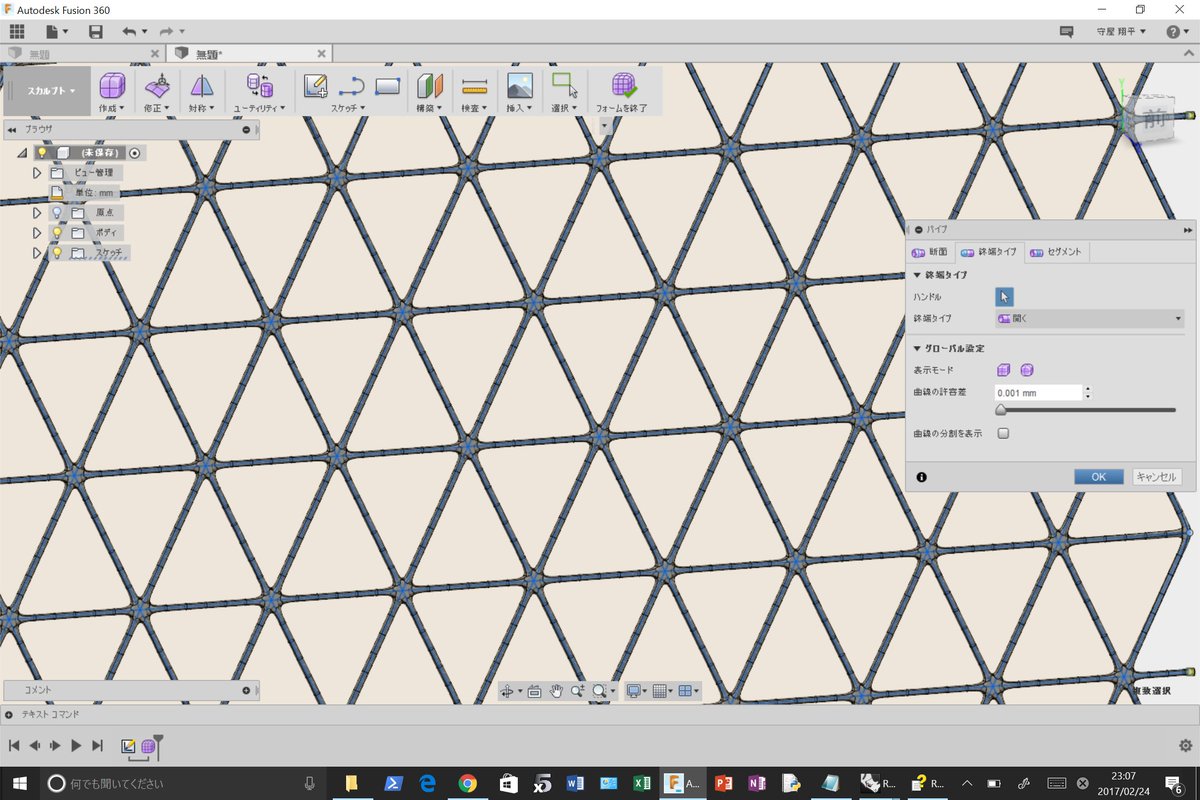Collapse the root (未保存) tree node
This screenshot has height=800, width=1200.
21,153
